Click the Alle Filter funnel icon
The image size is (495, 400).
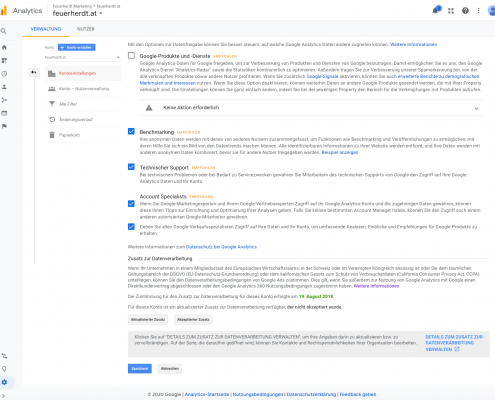52,104
